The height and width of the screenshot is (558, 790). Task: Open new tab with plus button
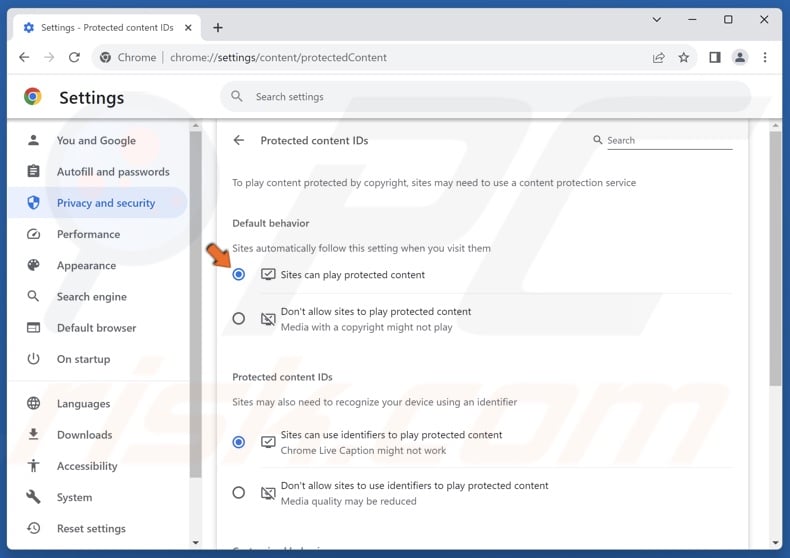click(218, 28)
